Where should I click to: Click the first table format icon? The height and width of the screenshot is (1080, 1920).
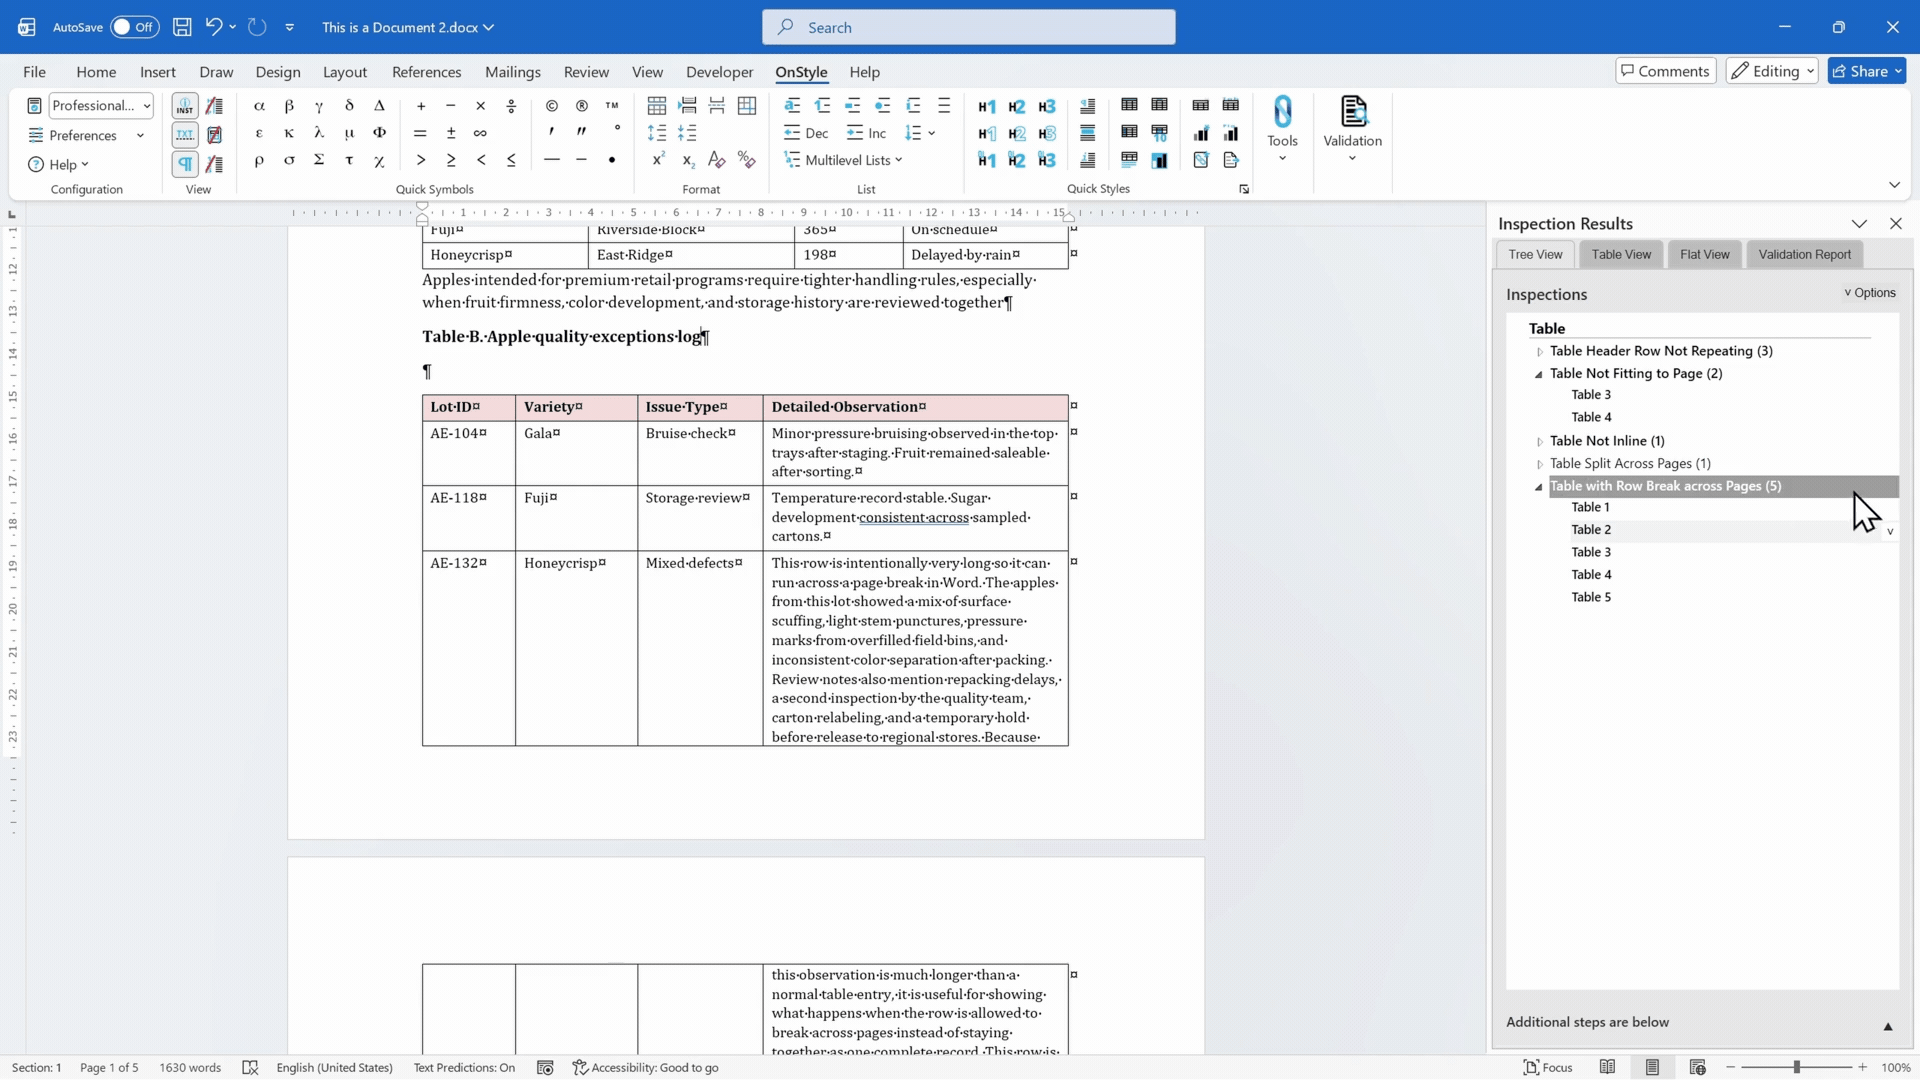coord(657,106)
